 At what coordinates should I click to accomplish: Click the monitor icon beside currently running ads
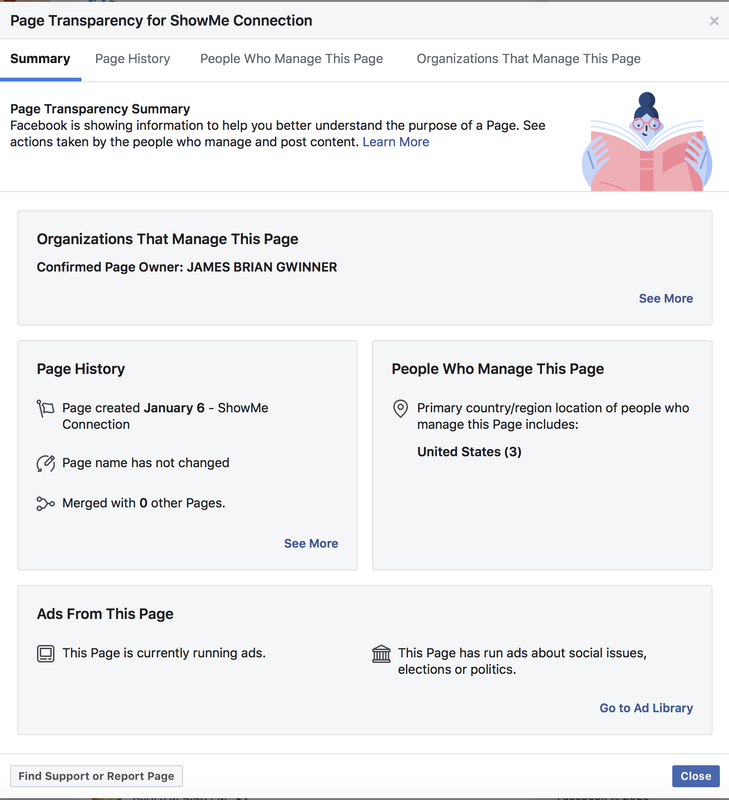click(x=45, y=654)
